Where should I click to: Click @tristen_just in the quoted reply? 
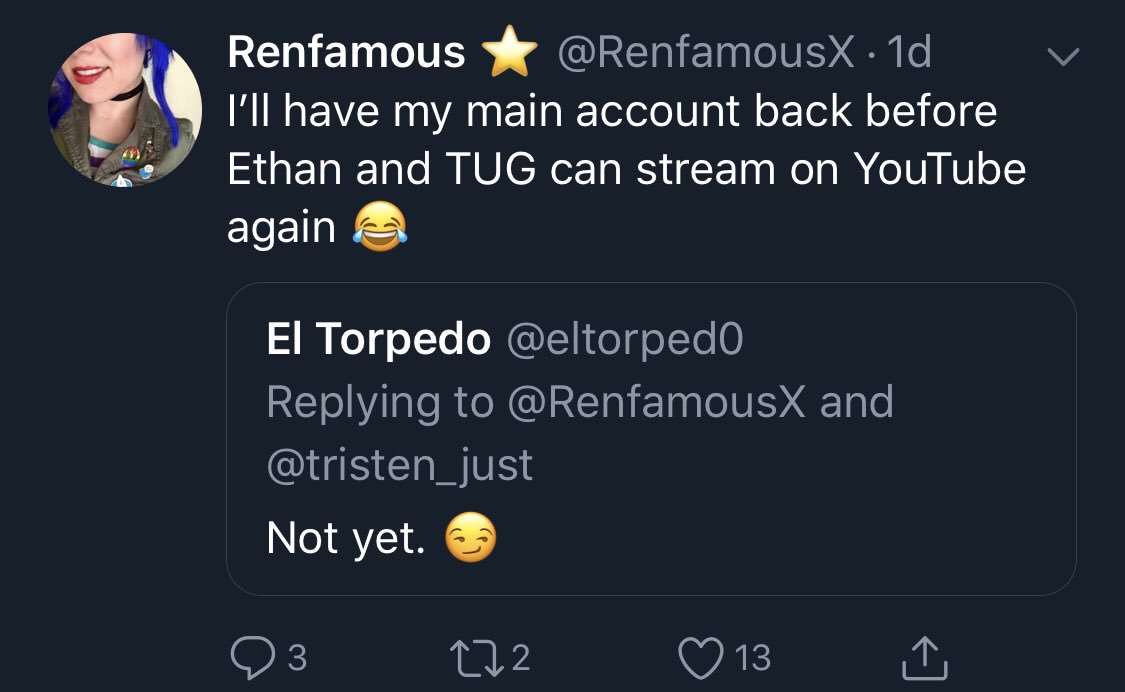click(x=400, y=465)
